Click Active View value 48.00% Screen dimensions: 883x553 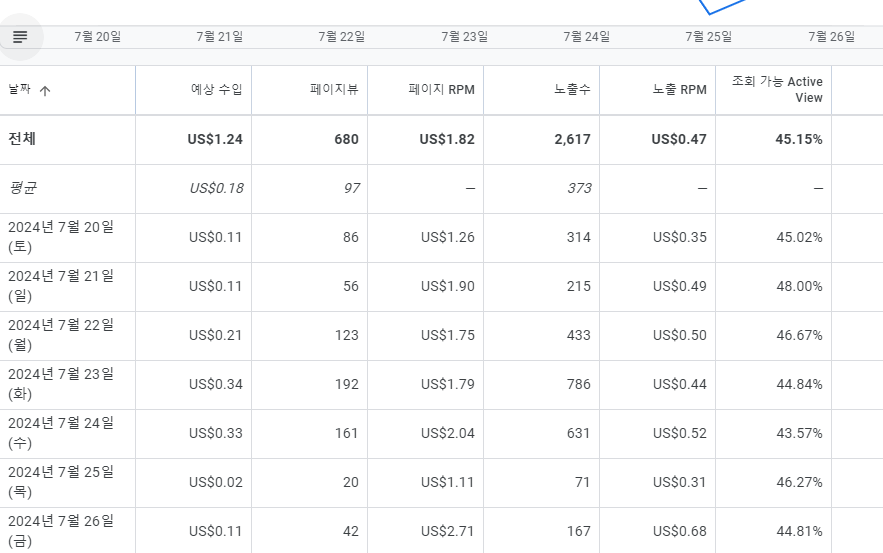click(x=799, y=286)
